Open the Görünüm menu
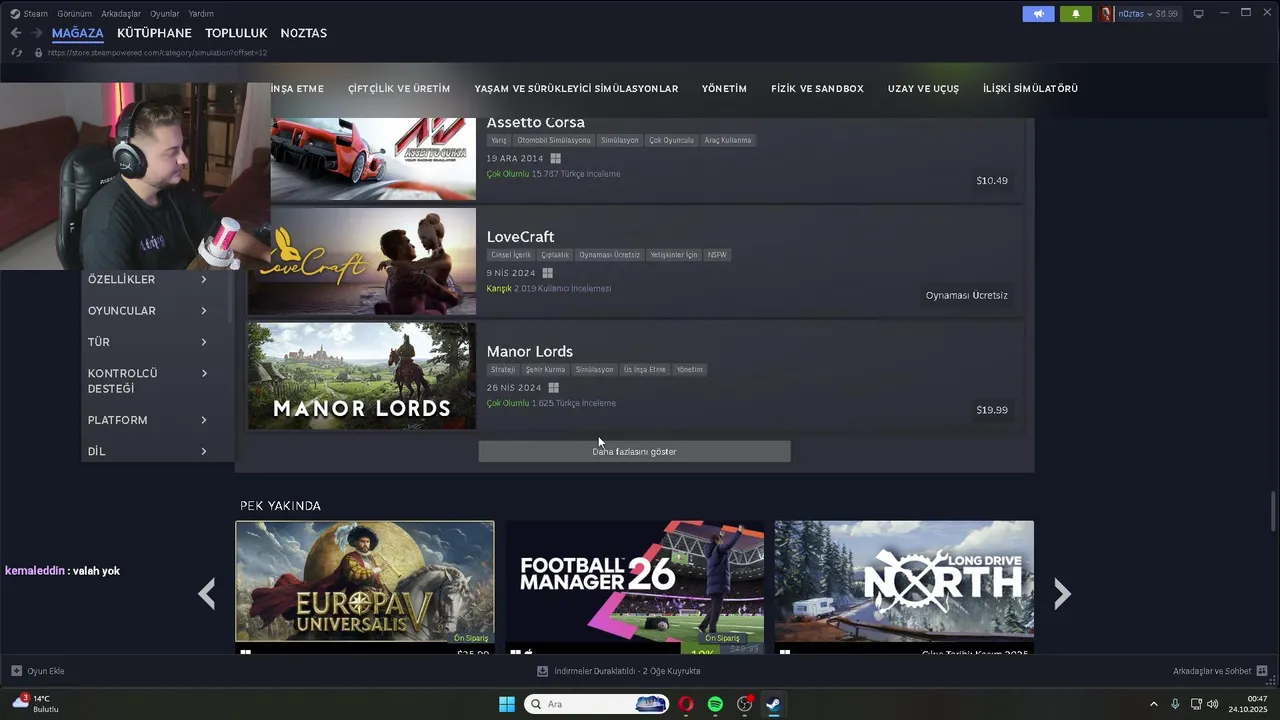This screenshot has width=1280, height=720. (75, 14)
